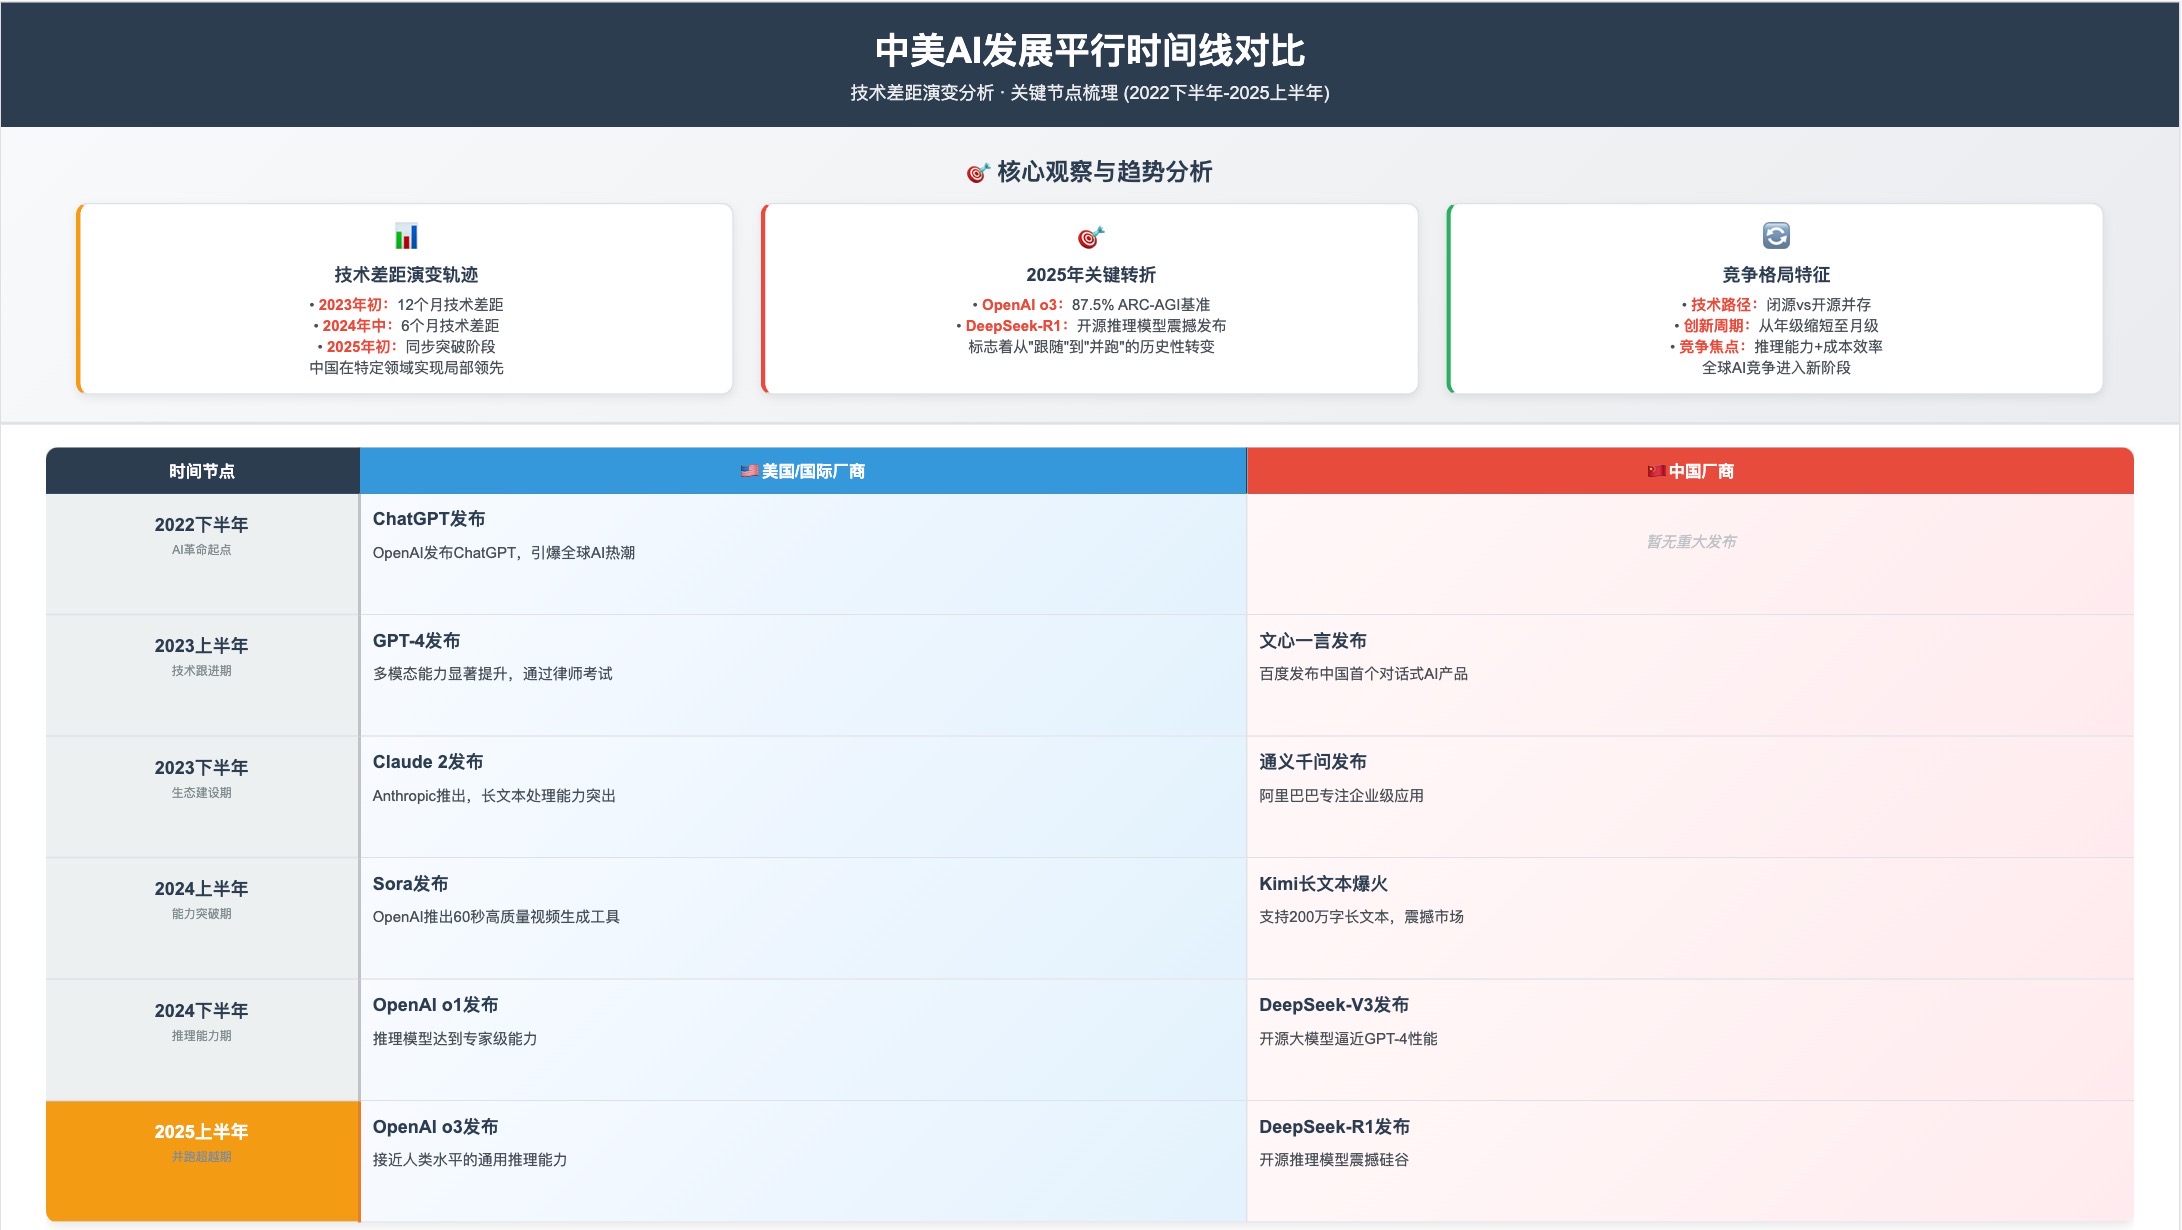The width and height of the screenshot is (2182, 1230).
Task: Click the page title 中美AI发展平行时间线对比
Action: tap(1090, 51)
